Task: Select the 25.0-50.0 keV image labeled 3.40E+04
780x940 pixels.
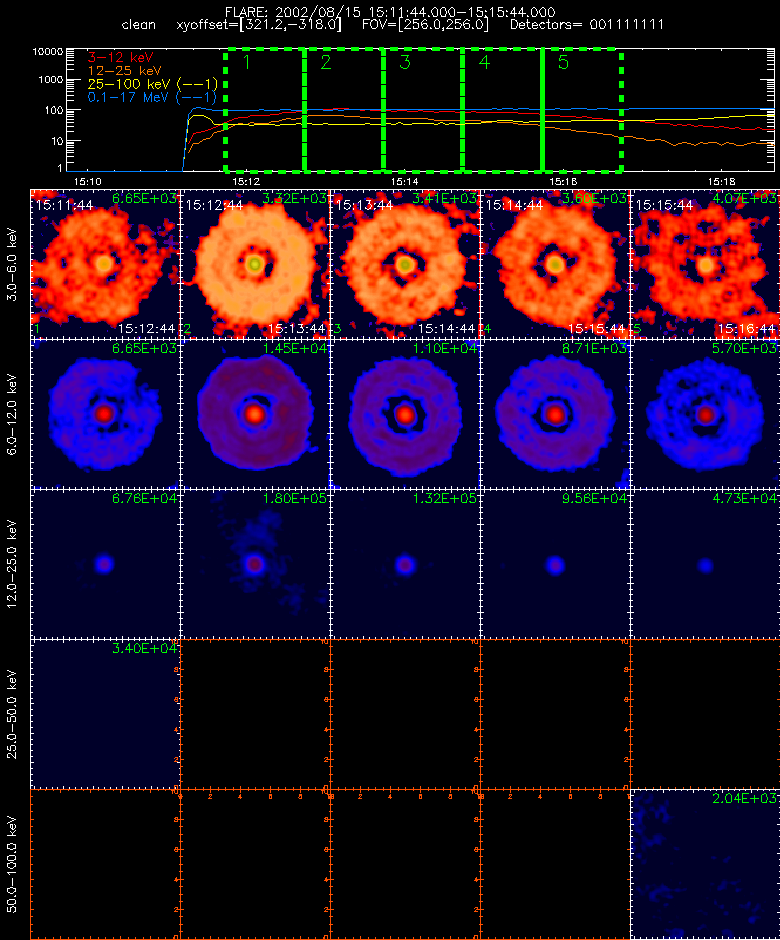Action: [x=105, y=714]
